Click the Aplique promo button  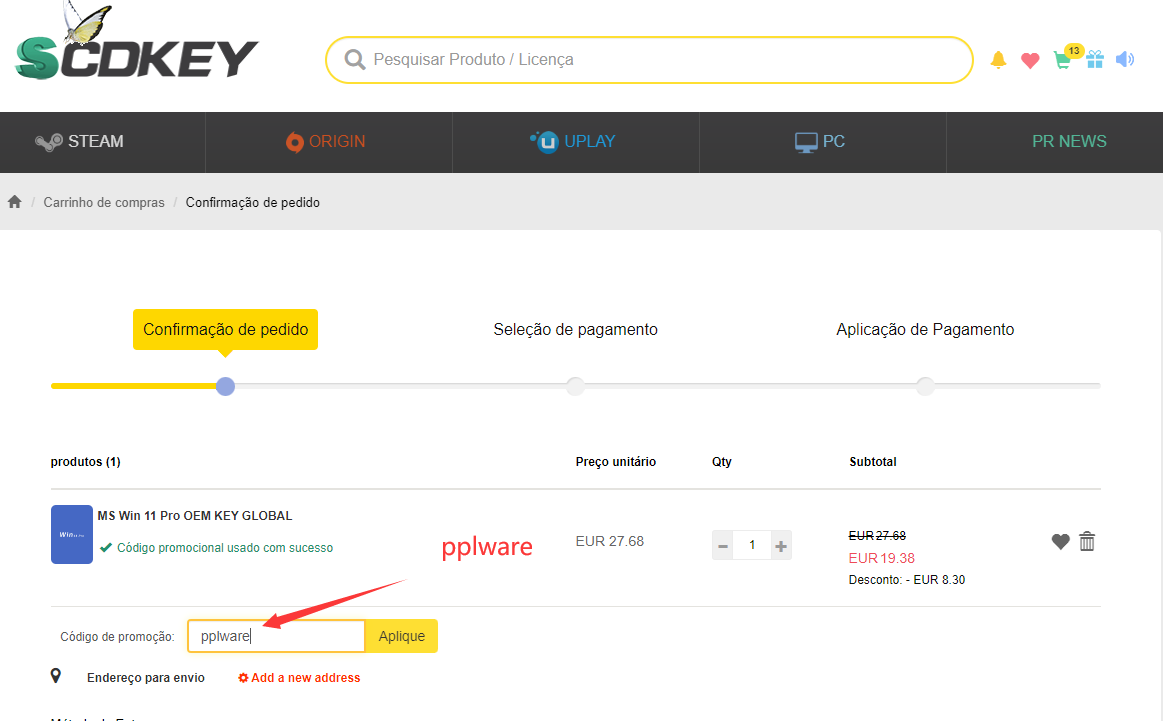point(402,636)
